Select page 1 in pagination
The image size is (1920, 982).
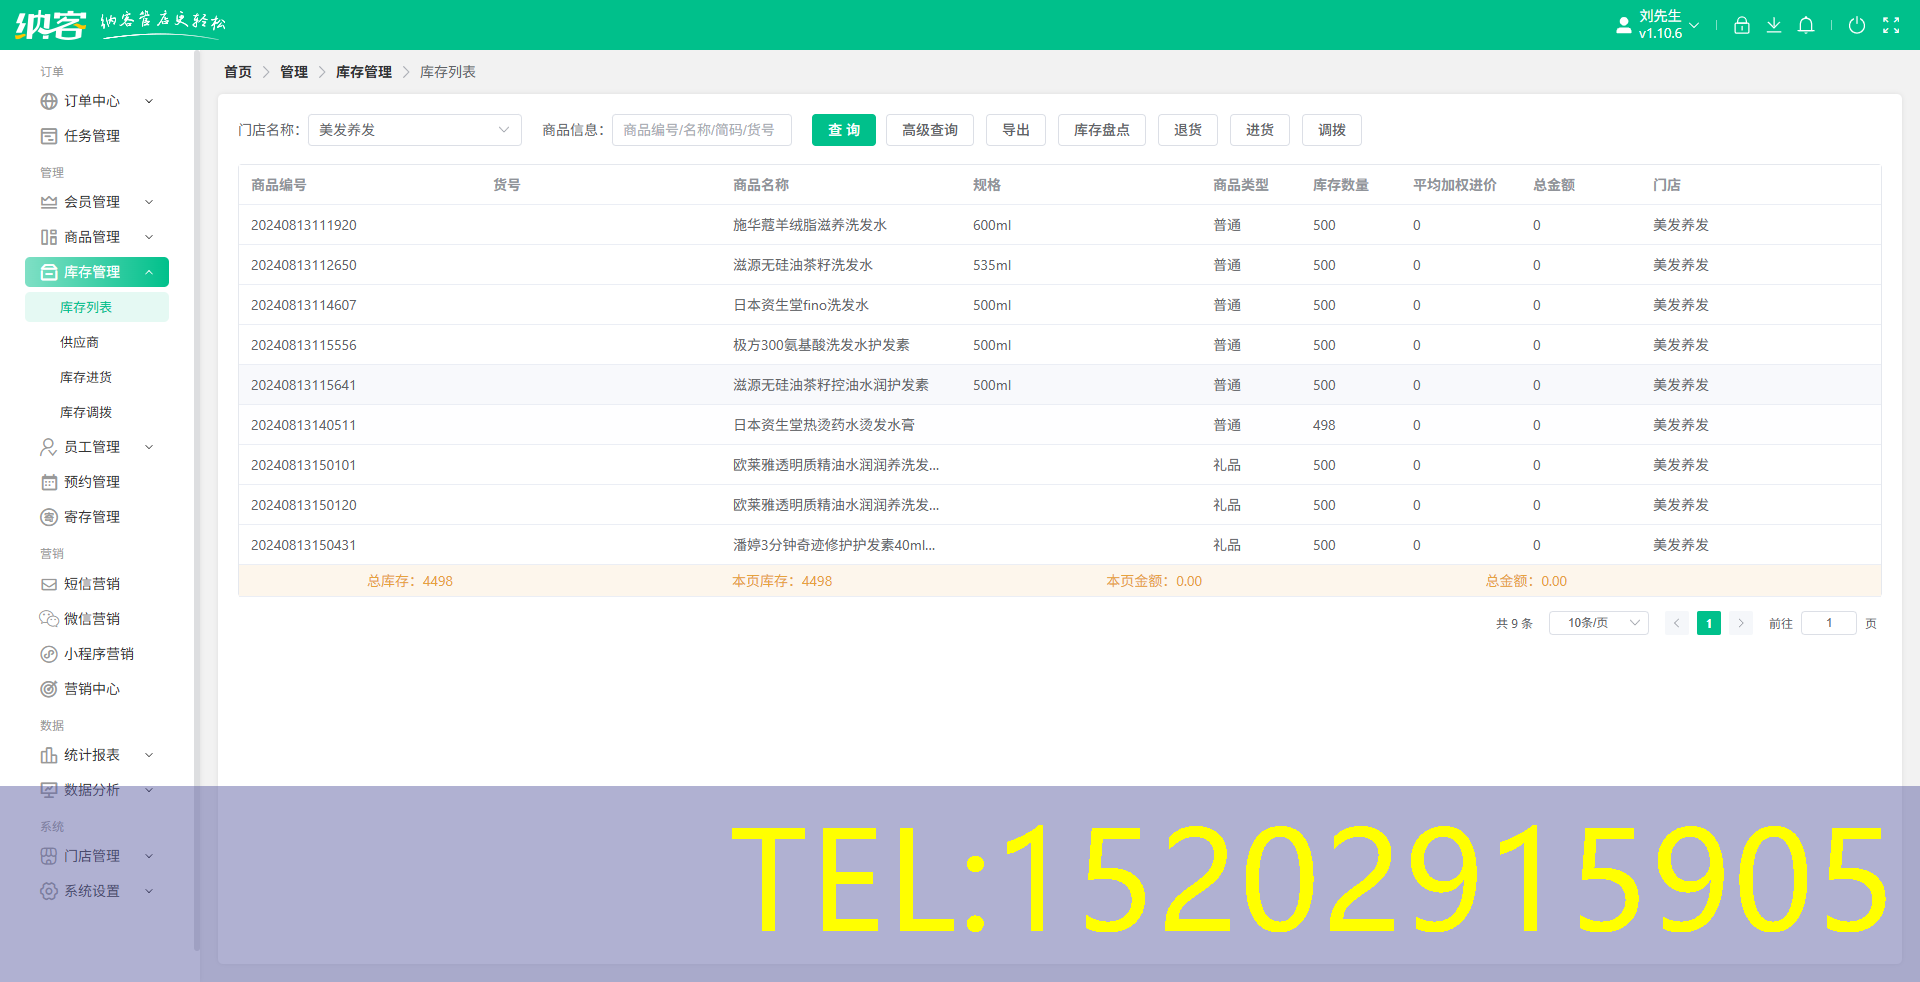1709,623
